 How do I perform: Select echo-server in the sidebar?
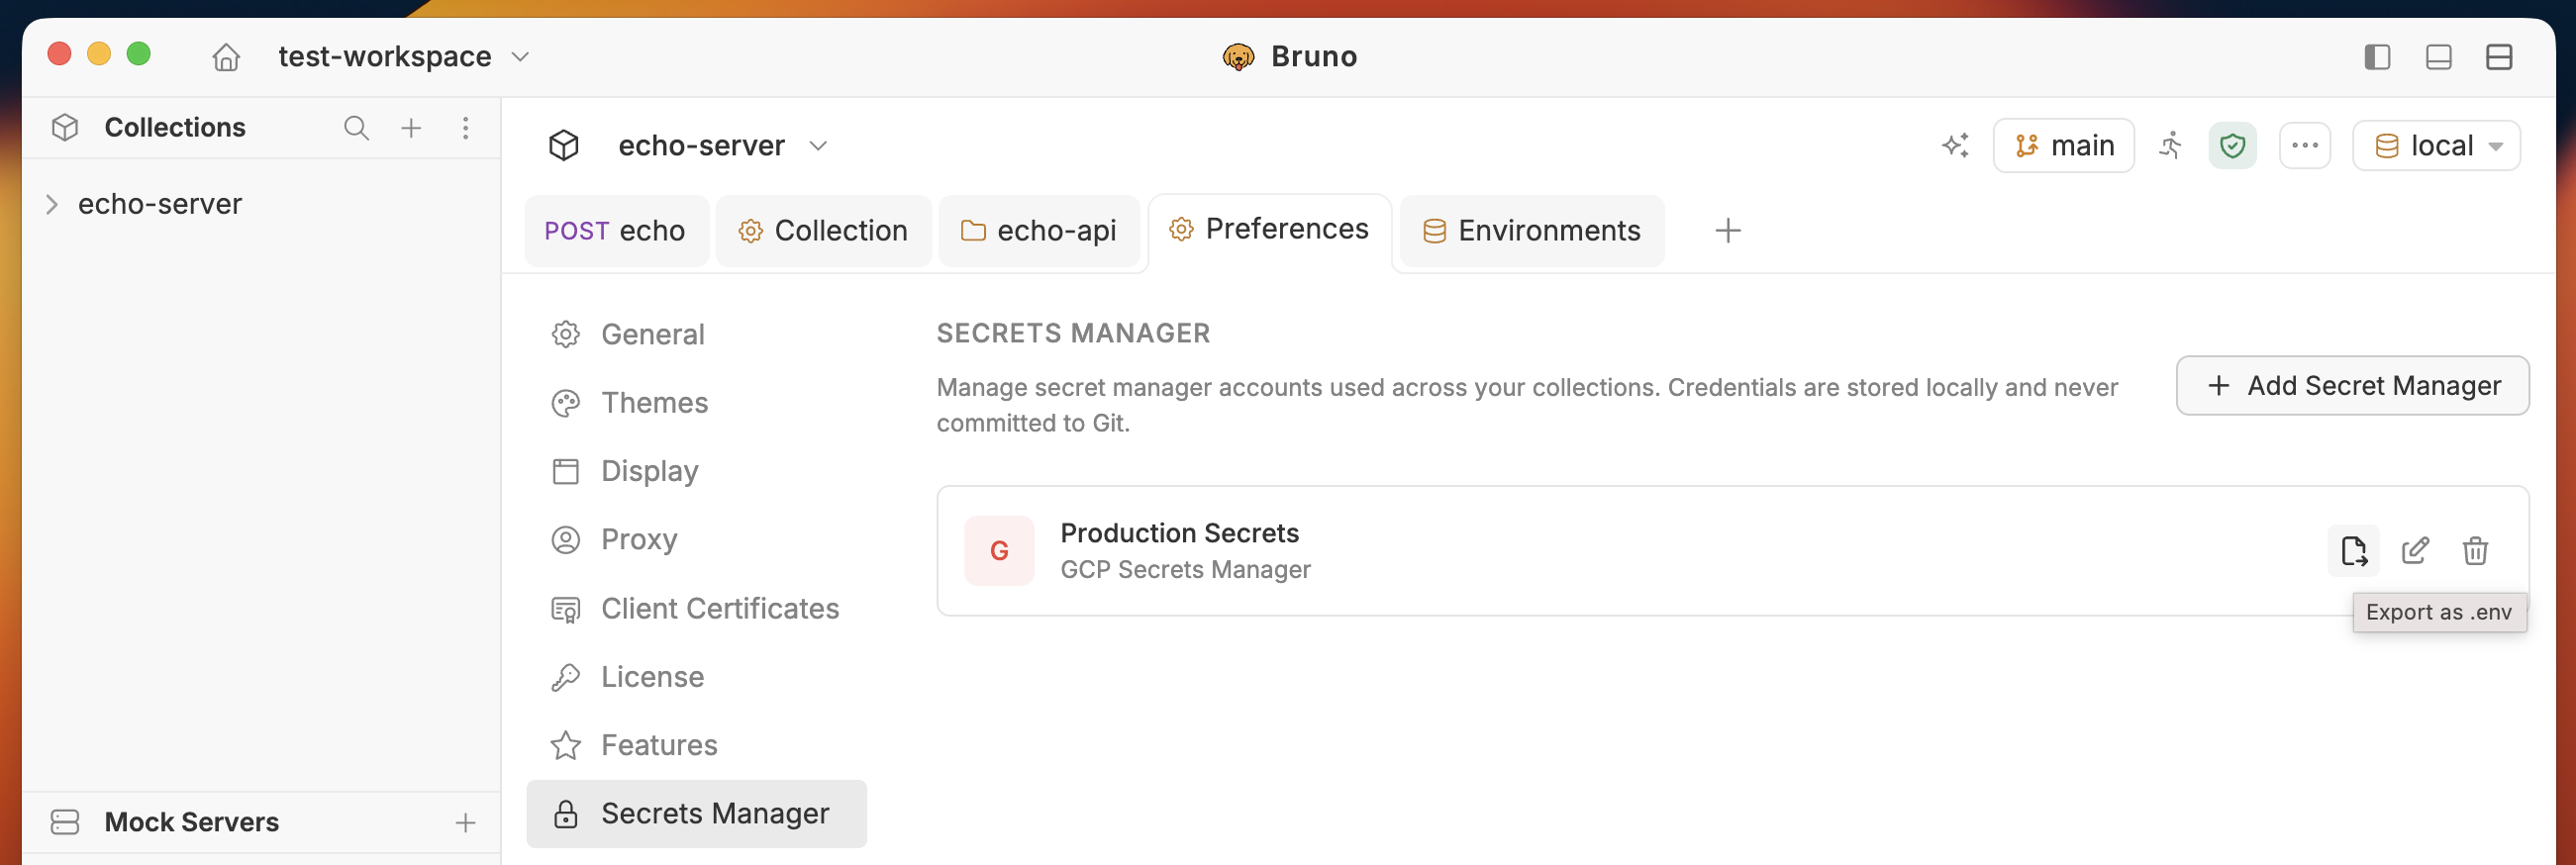coord(160,204)
